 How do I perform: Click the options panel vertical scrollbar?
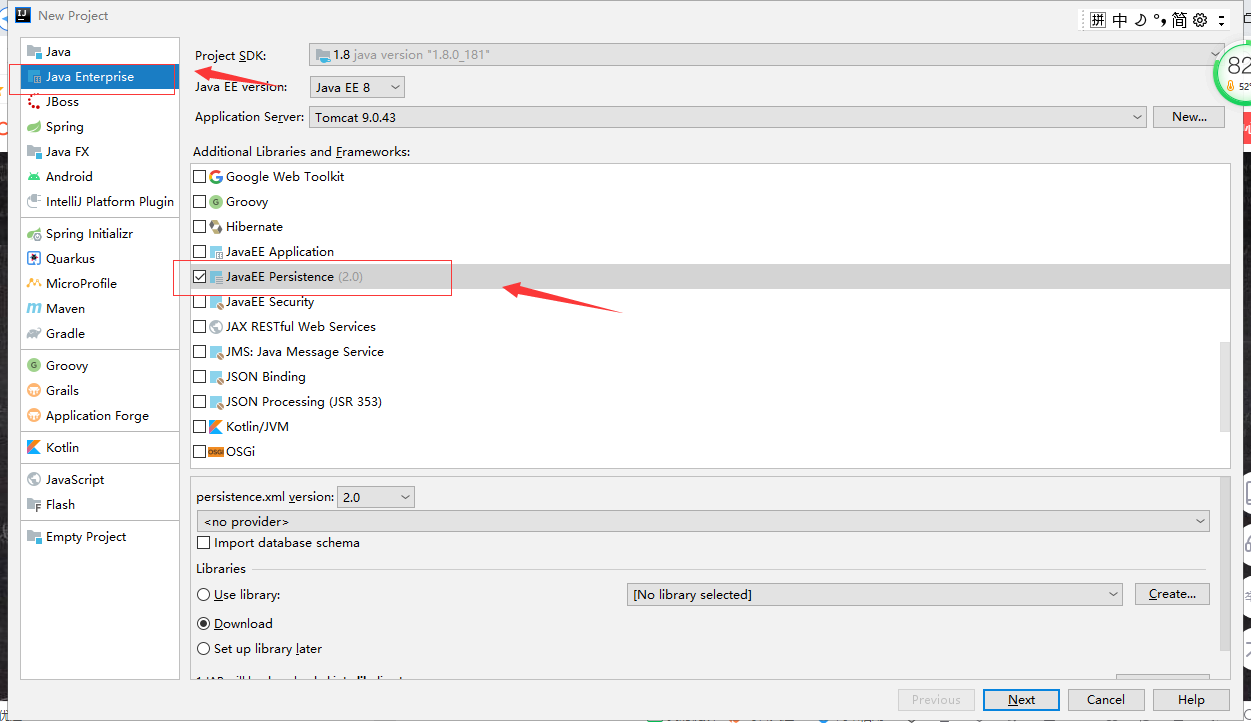(x=1225, y=563)
